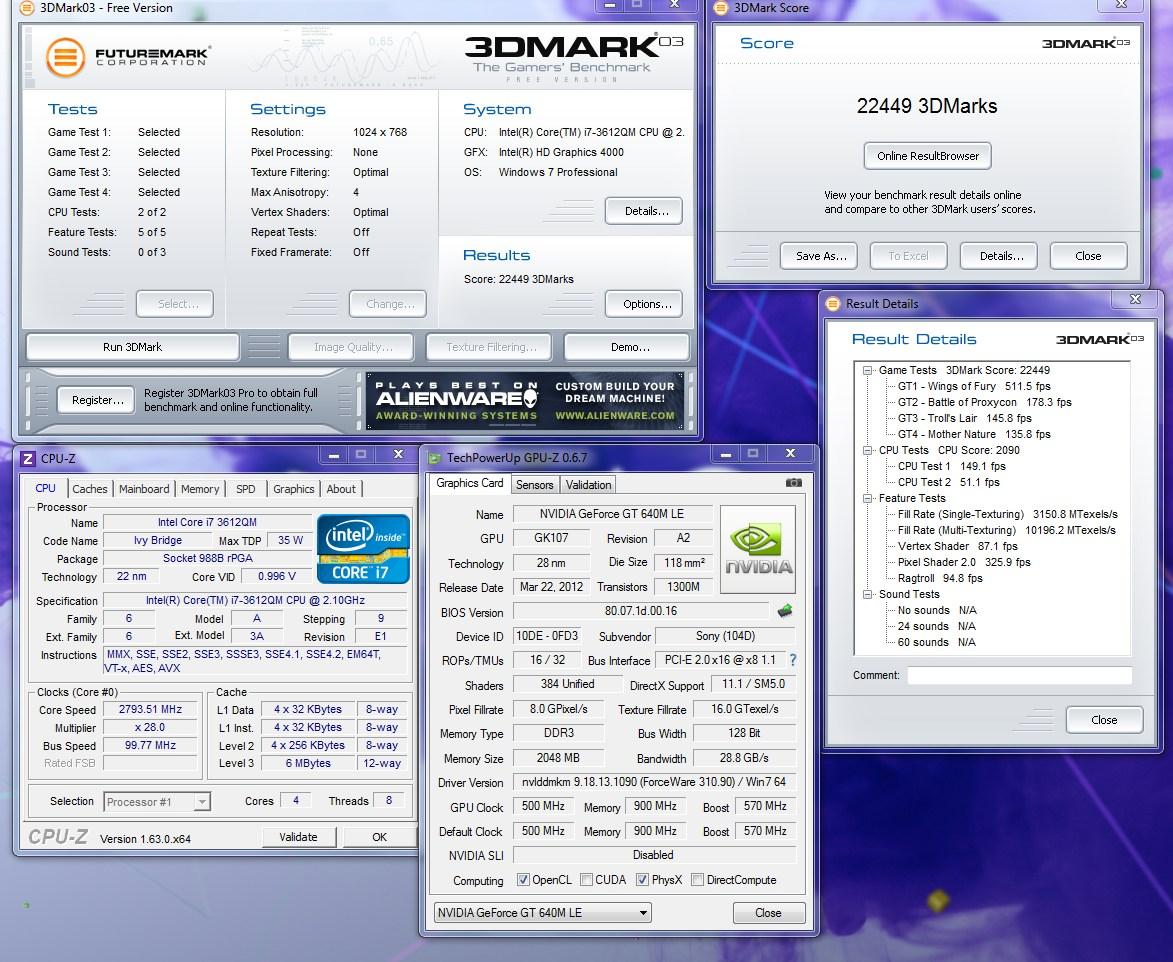1173x962 pixels.
Task: Select the Pixel Shader 2.0 row
Action: click(964, 563)
